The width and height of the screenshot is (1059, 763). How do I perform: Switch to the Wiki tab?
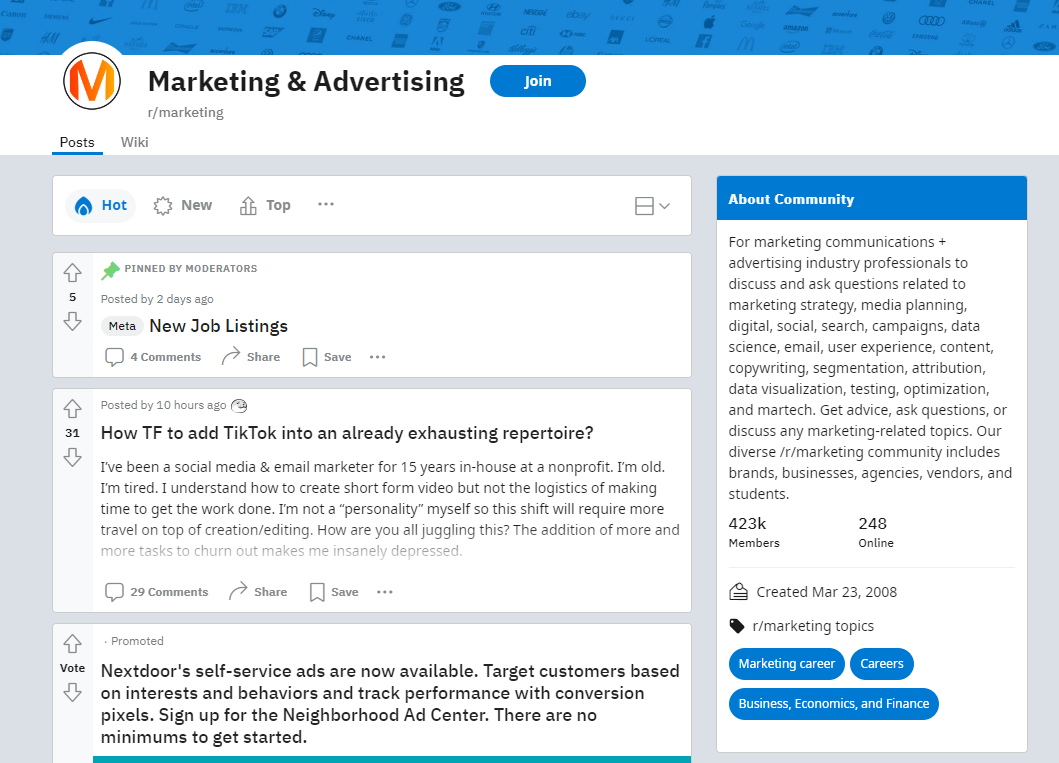coord(134,142)
